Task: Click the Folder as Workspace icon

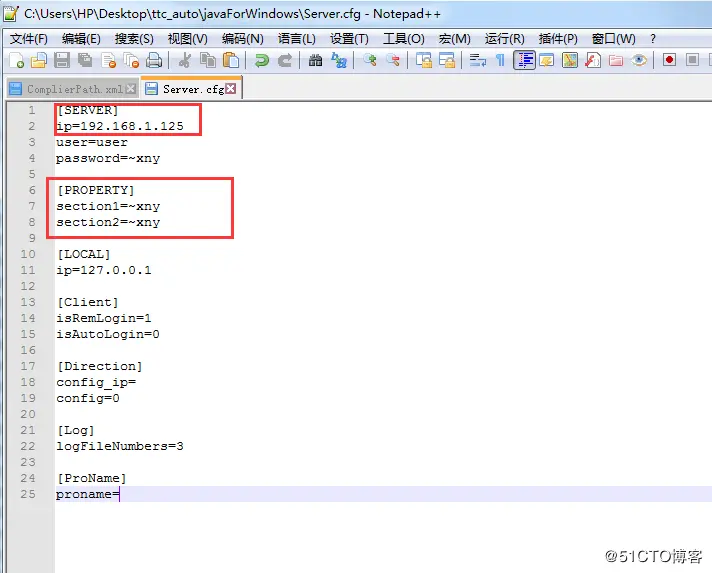Action: [616, 60]
